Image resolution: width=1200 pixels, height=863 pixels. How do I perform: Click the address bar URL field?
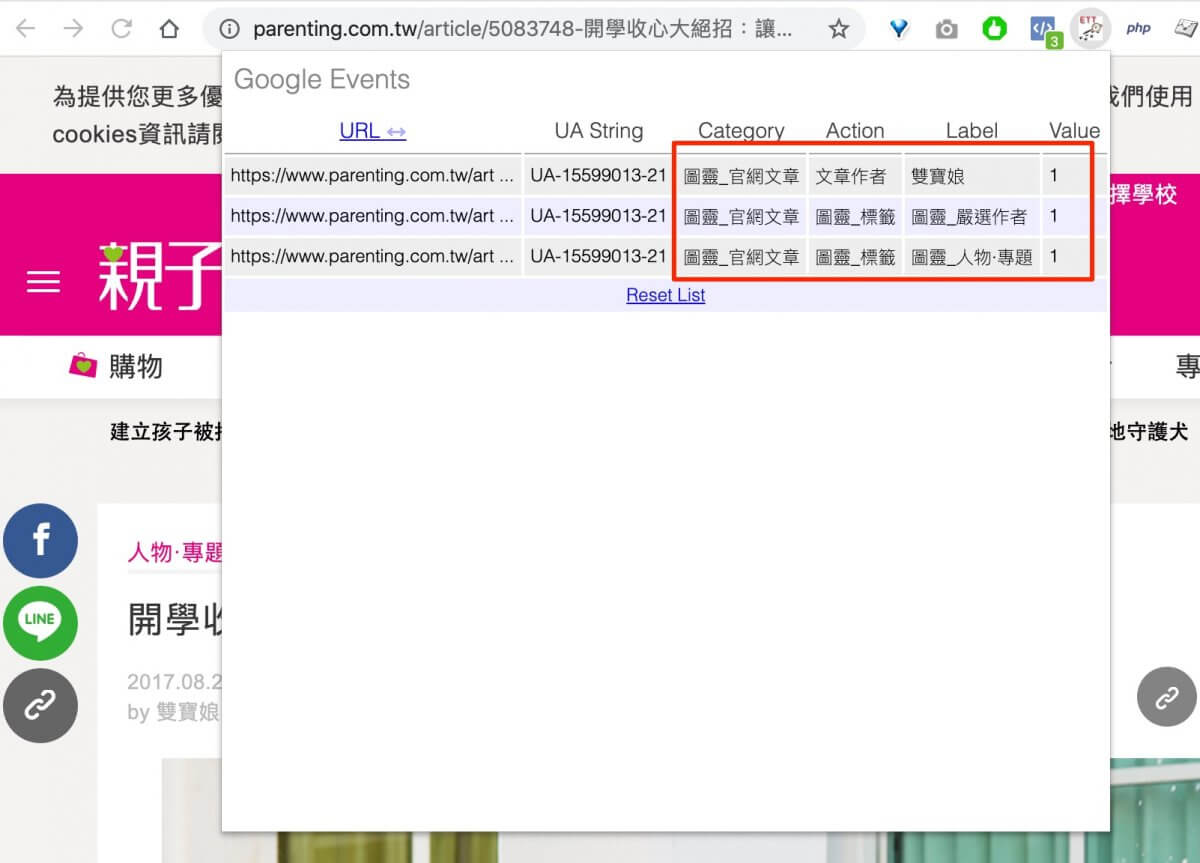(x=520, y=29)
